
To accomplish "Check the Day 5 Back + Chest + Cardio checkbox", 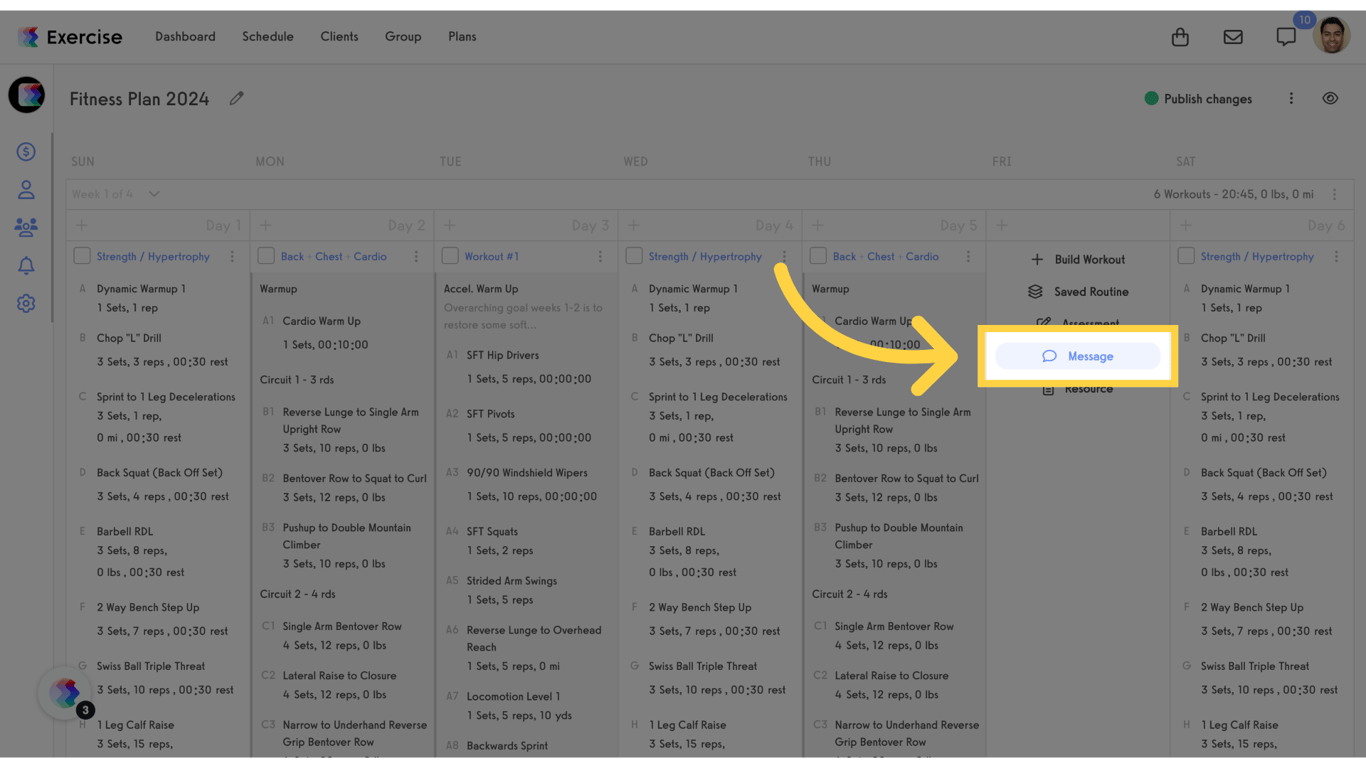I will tap(818, 256).
